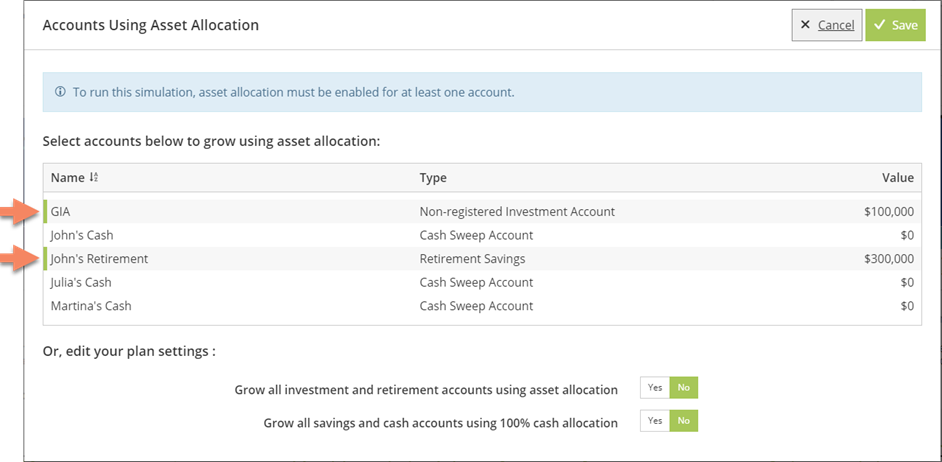
Task: Click the Name column header
Action: (x=67, y=178)
